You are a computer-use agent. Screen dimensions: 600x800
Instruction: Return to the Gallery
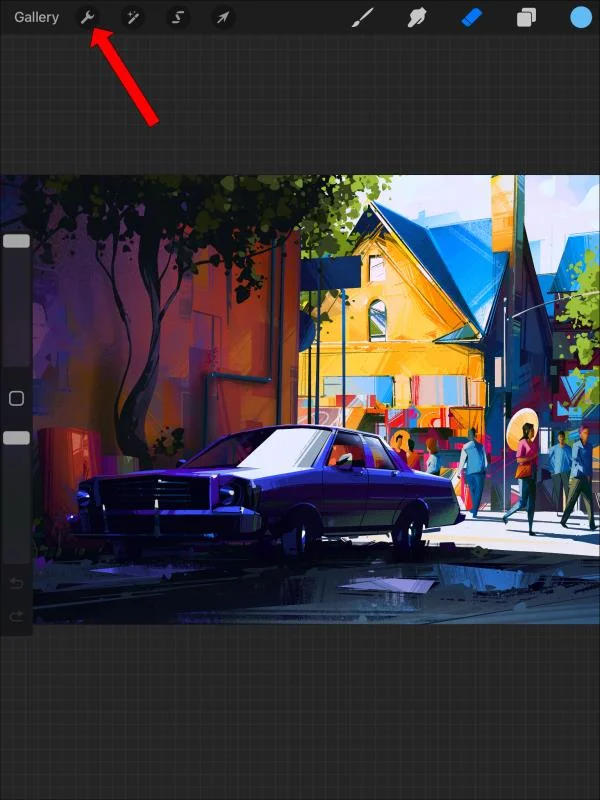[36, 17]
